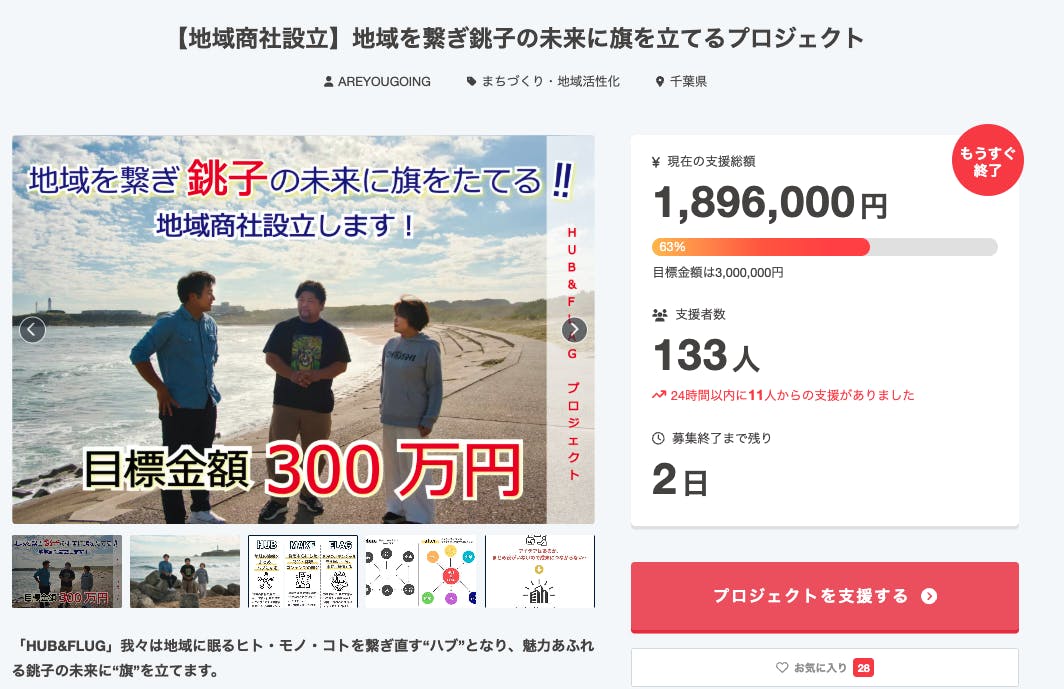Click the red trend arrow icon
1064x689 pixels.
659,395
